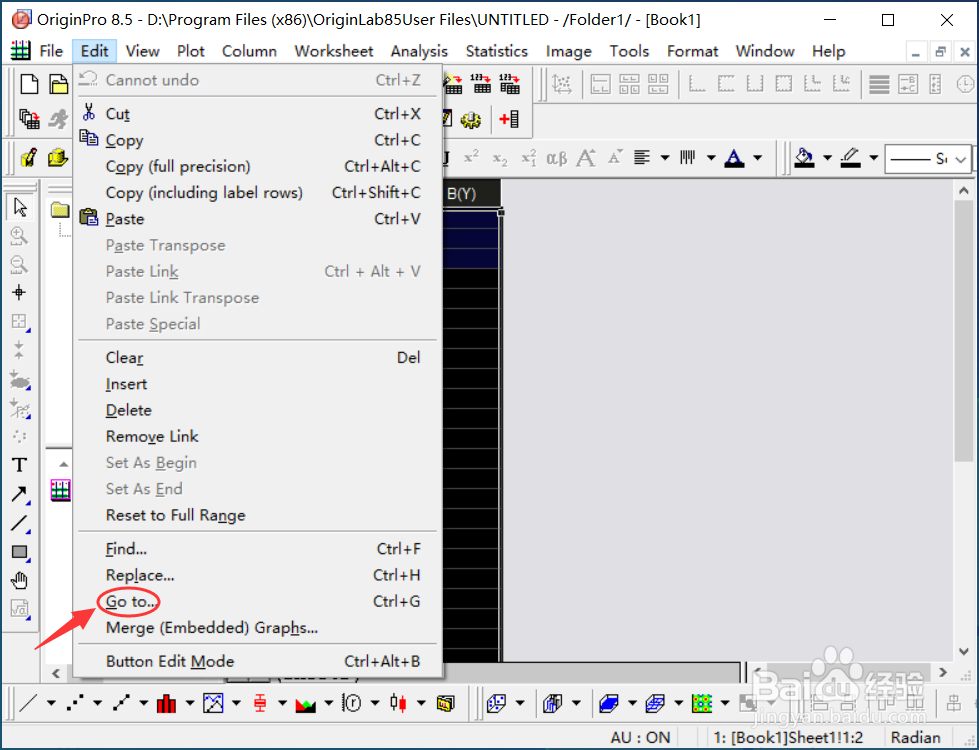Open the font color dropdown arrow
979x750 pixels.
757,158
